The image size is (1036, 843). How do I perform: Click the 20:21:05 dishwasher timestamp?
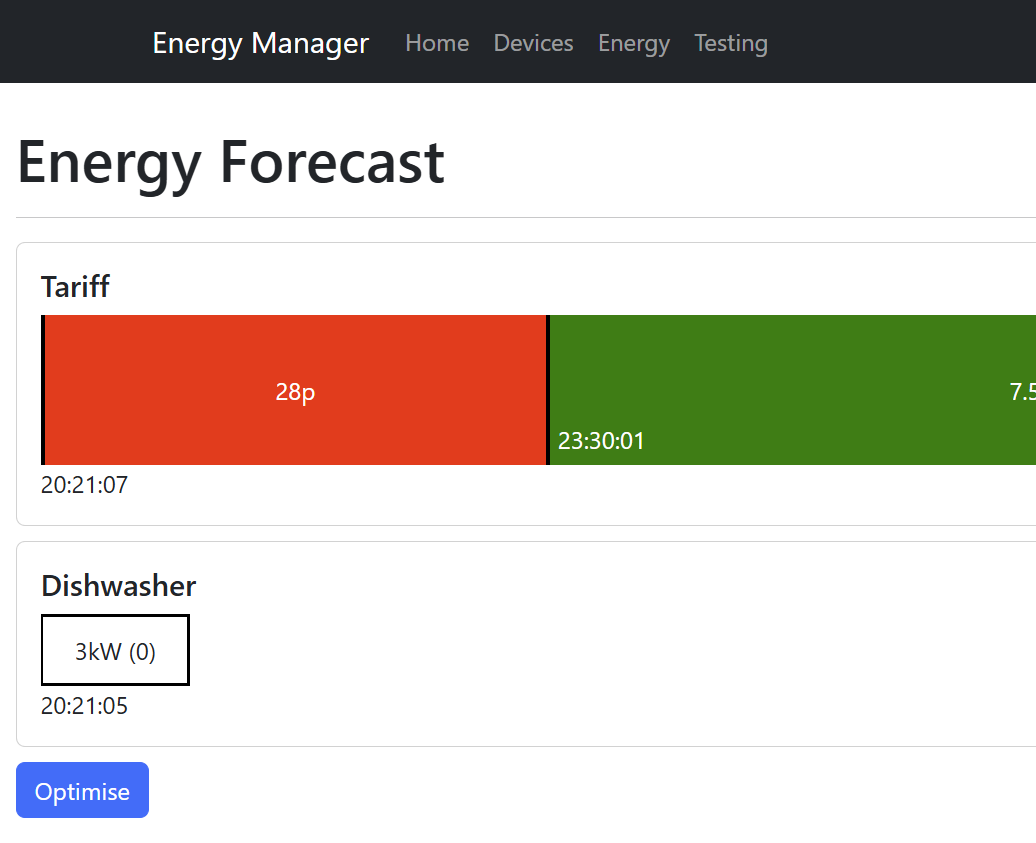click(x=84, y=706)
